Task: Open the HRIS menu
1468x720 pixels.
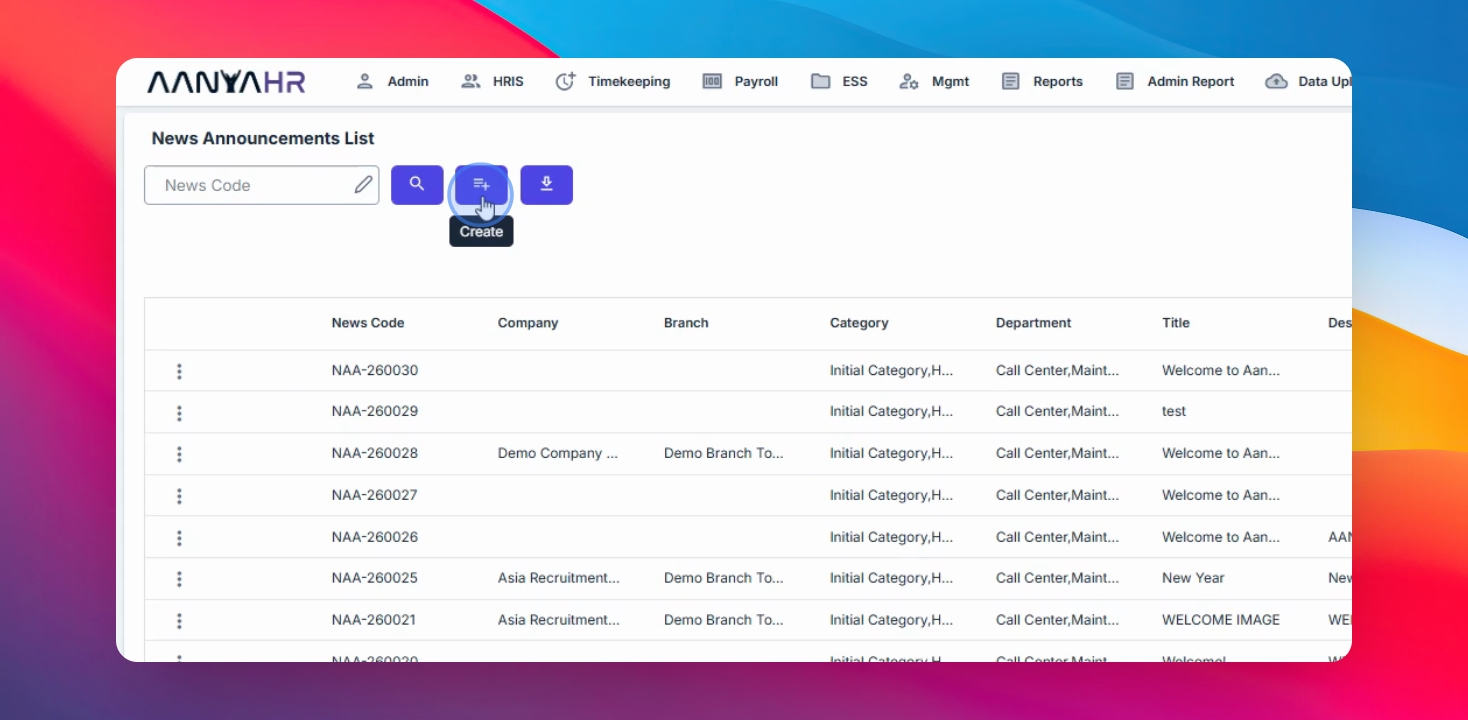Action: tap(492, 82)
